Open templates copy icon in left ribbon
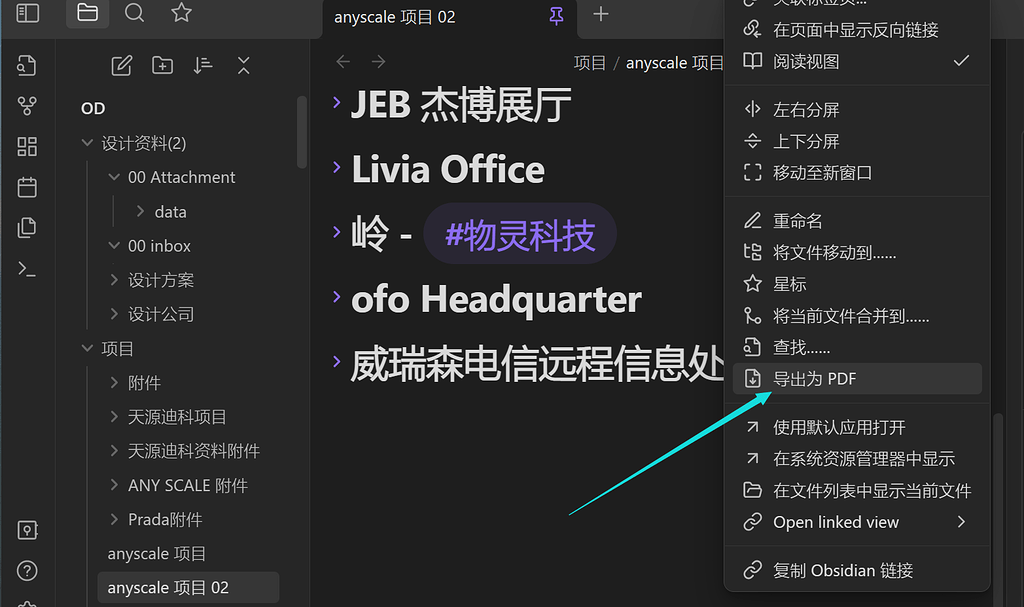This screenshot has width=1024, height=607. point(27,227)
